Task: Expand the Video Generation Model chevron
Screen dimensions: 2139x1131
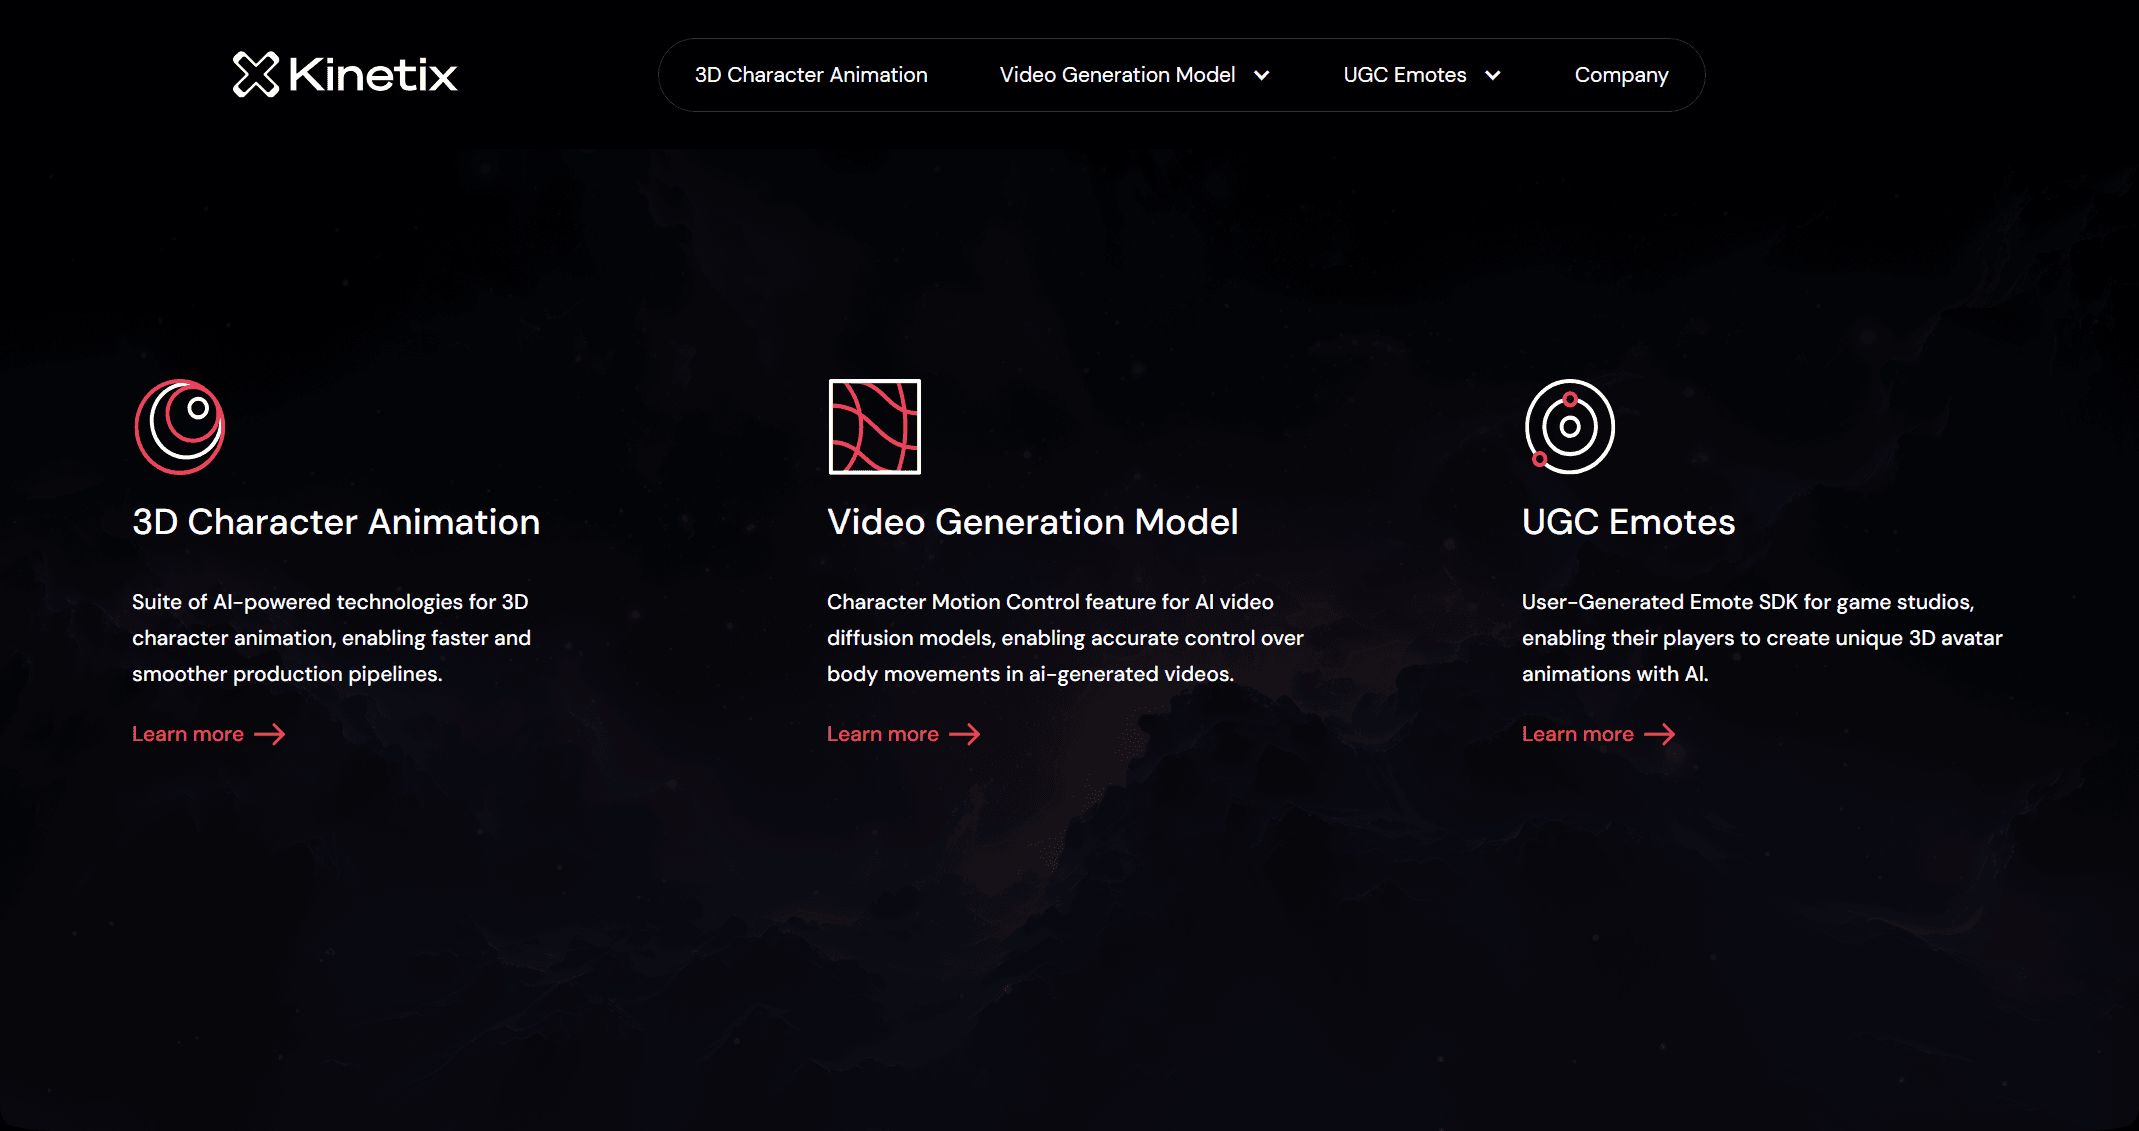Action: (1262, 76)
